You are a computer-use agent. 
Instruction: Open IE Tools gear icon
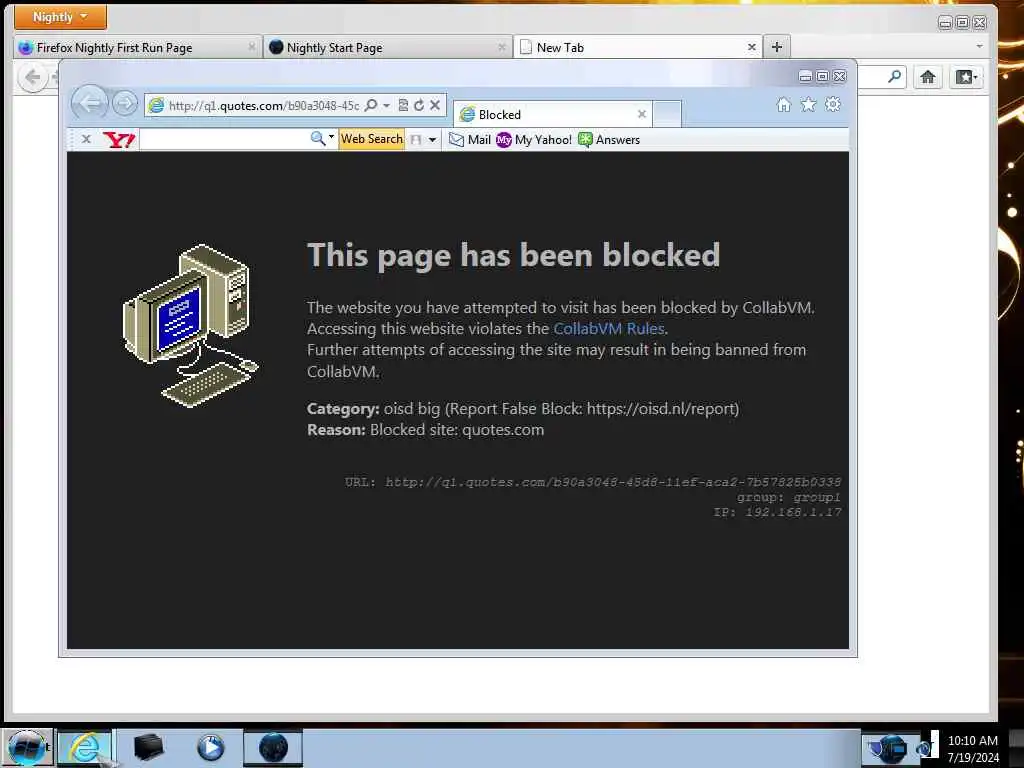click(x=833, y=104)
